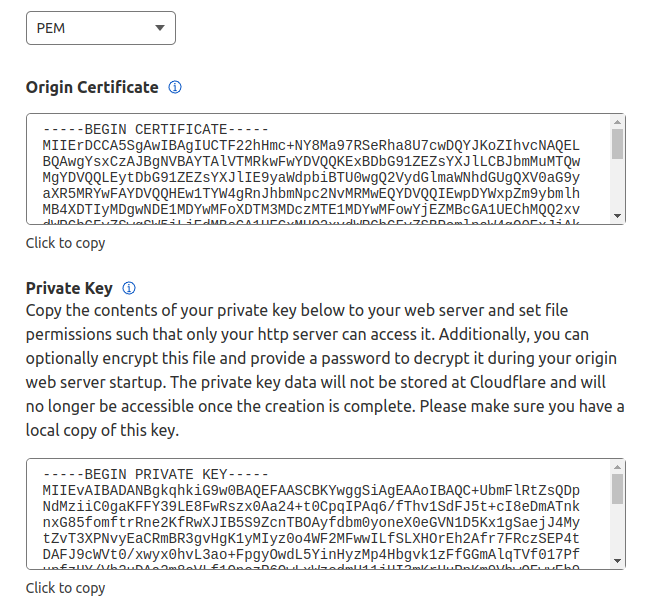Click the info icon beside Origin Certificate
Screen dimensions: 650x596
(175, 87)
